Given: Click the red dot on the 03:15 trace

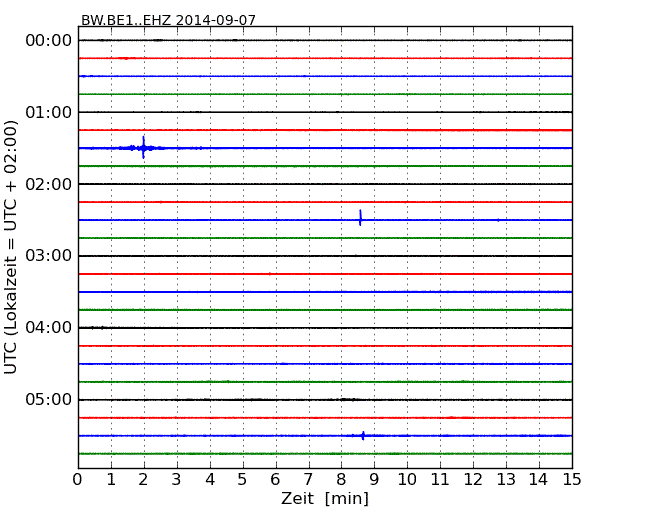Looking at the screenshot, I should click(270, 274).
